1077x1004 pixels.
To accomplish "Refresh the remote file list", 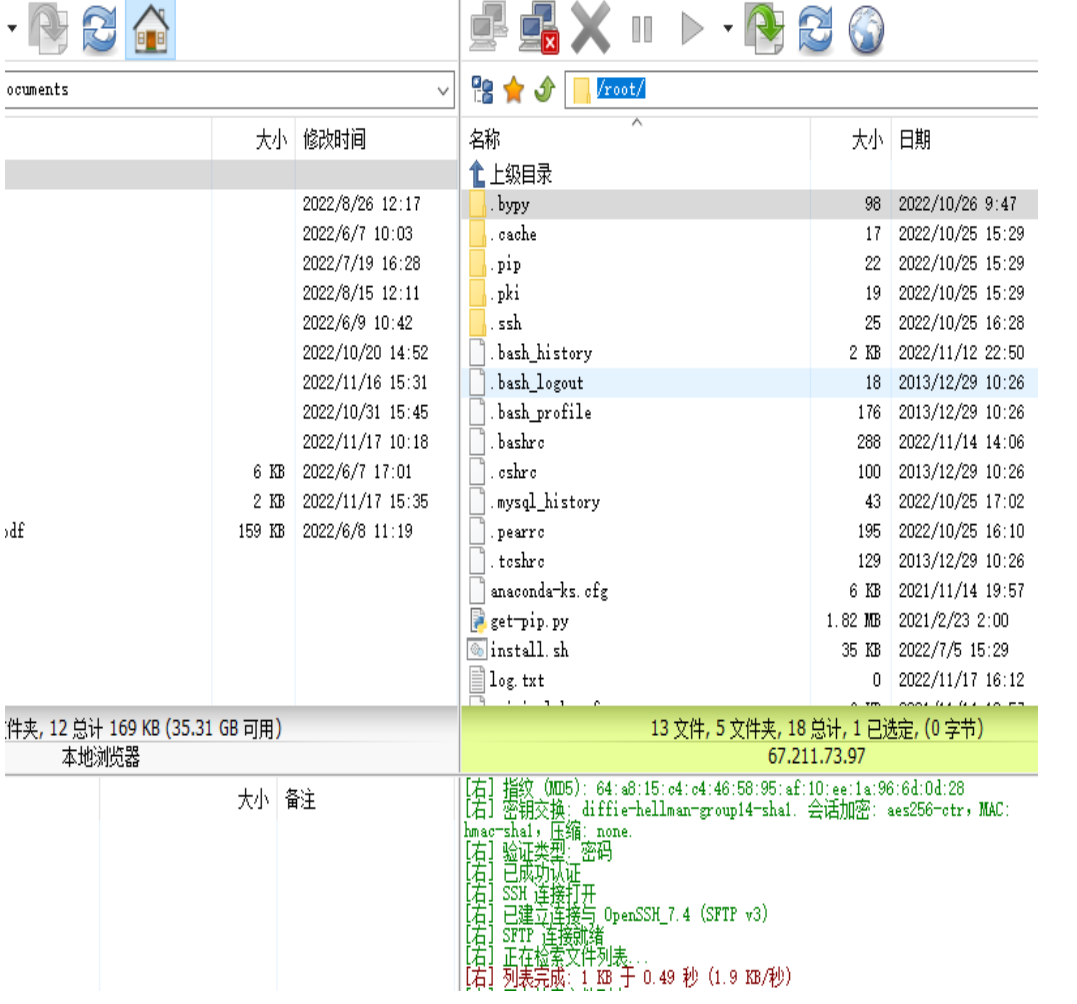I will 816,30.
